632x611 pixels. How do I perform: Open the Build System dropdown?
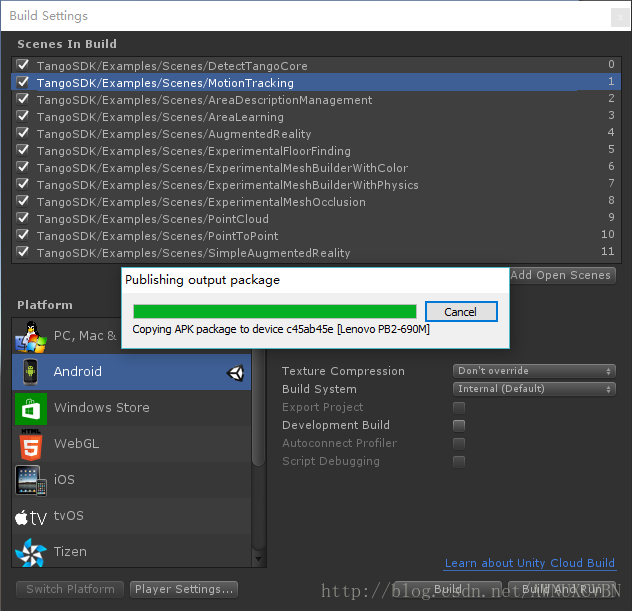534,389
